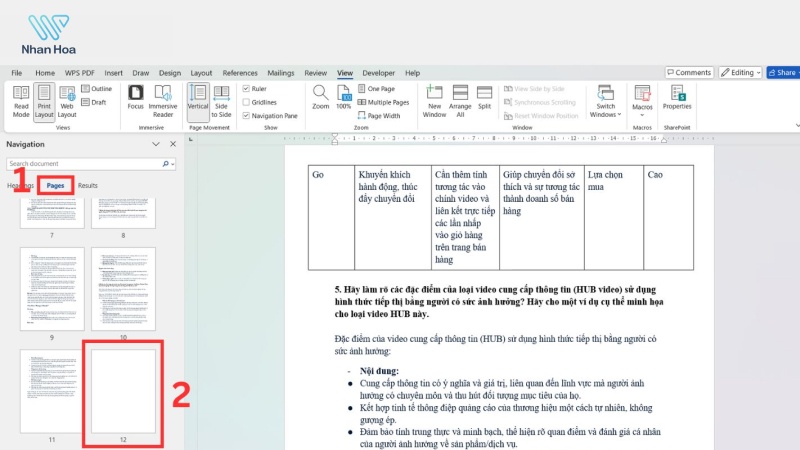This screenshot has width=800, height=450.
Task: Open page 11 thumbnail
Action: 52,391
